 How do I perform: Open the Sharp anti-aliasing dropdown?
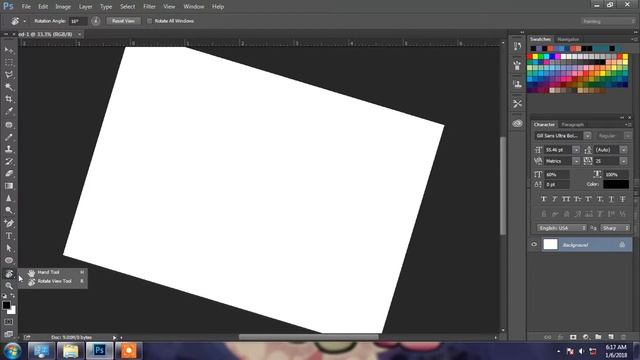615,228
